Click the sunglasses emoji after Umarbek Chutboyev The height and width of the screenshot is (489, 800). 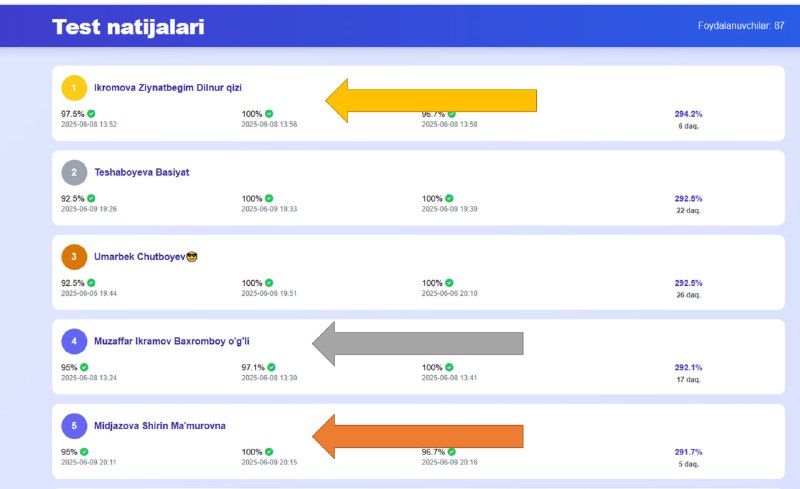pyautogui.click(x=192, y=257)
